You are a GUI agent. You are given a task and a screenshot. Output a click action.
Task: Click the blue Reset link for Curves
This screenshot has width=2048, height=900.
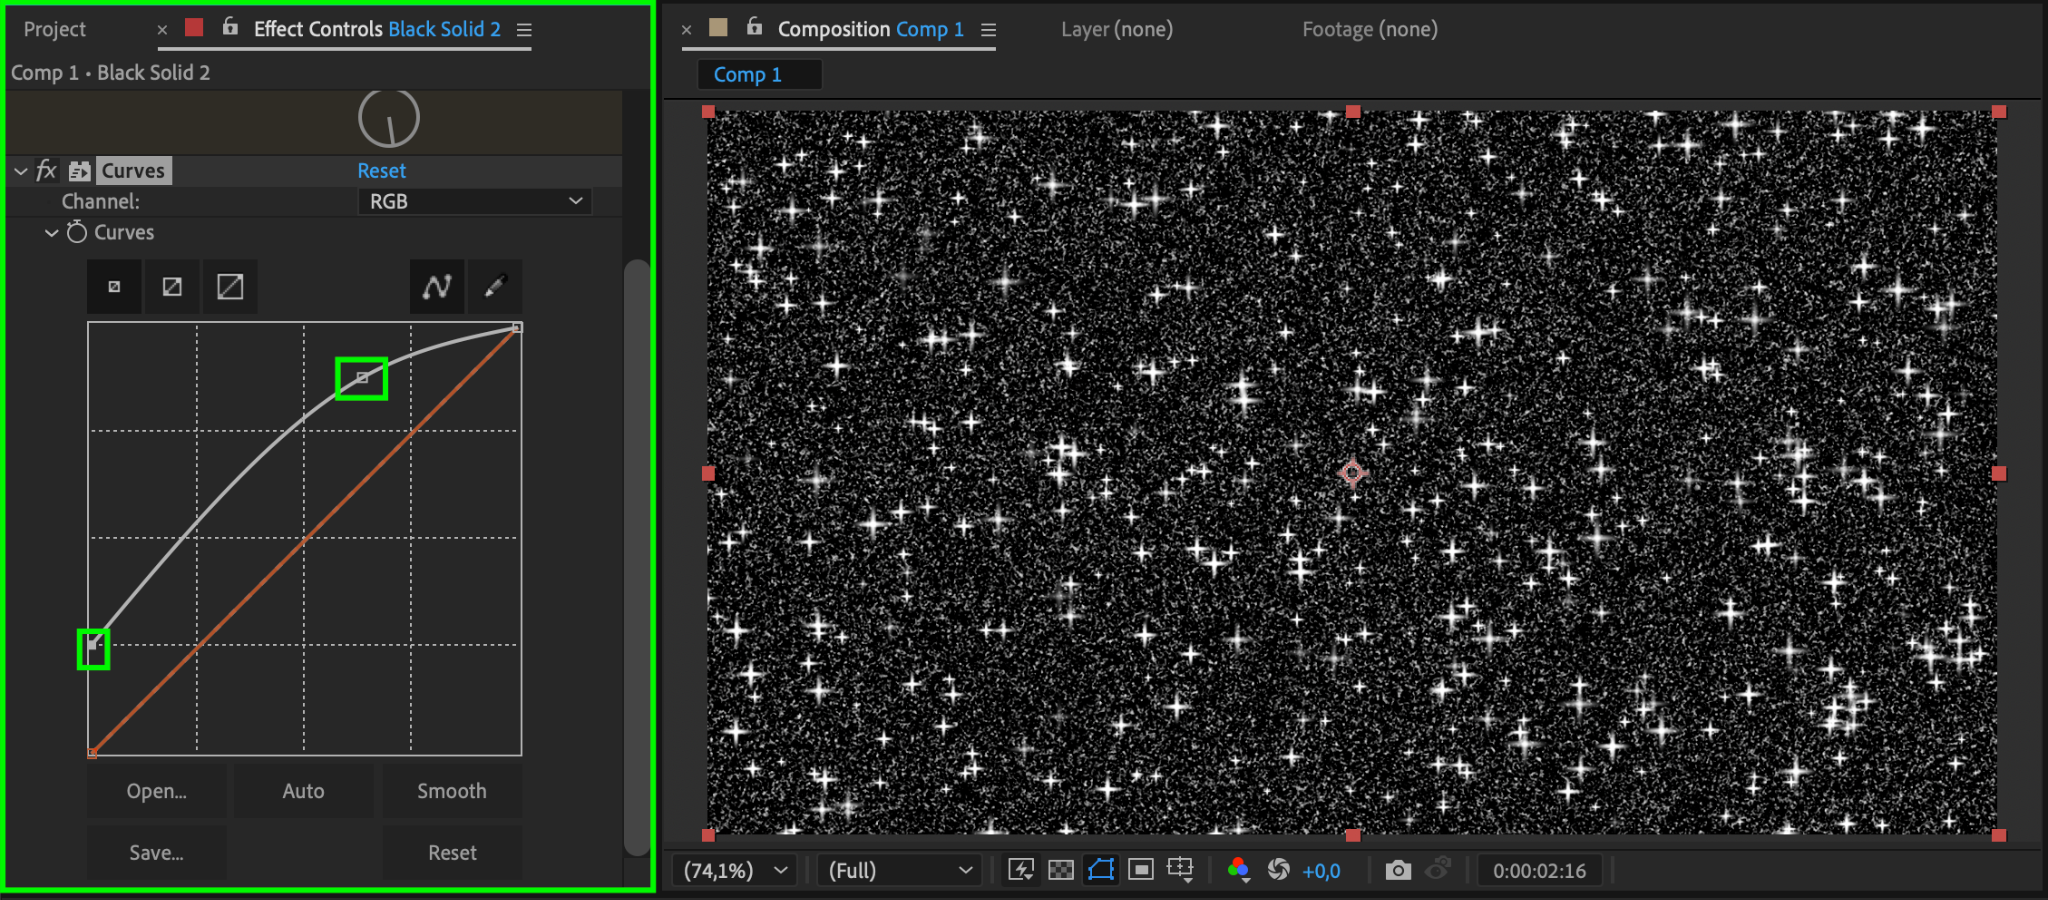pos(382,171)
